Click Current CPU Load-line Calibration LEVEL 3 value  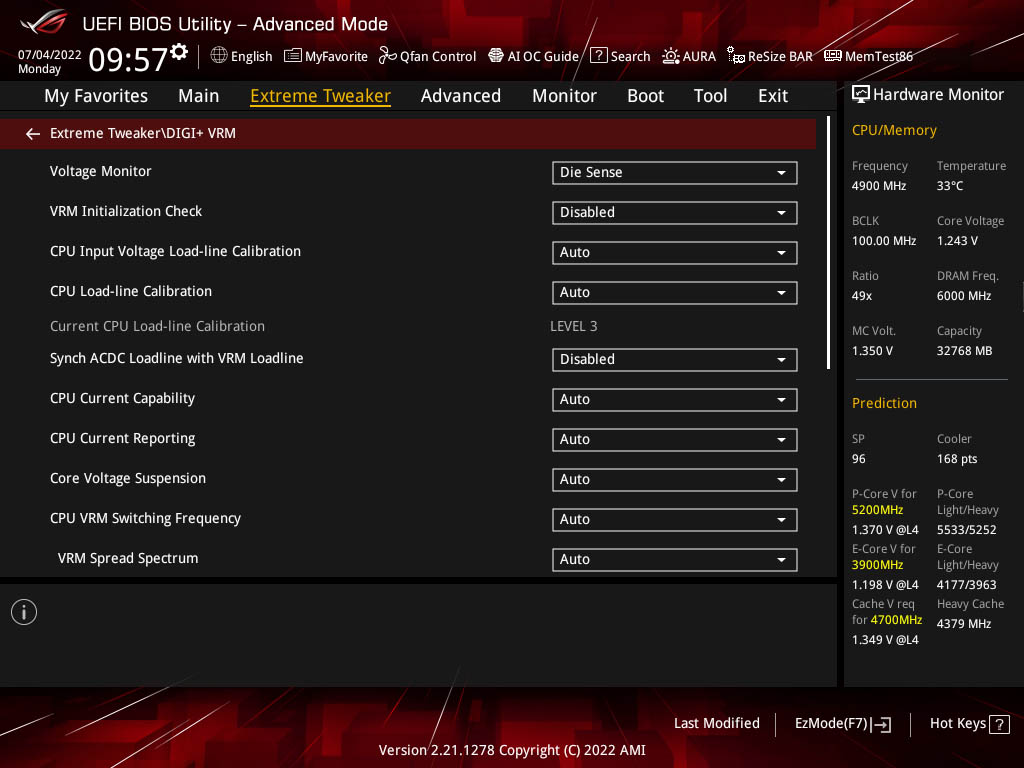click(573, 326)
